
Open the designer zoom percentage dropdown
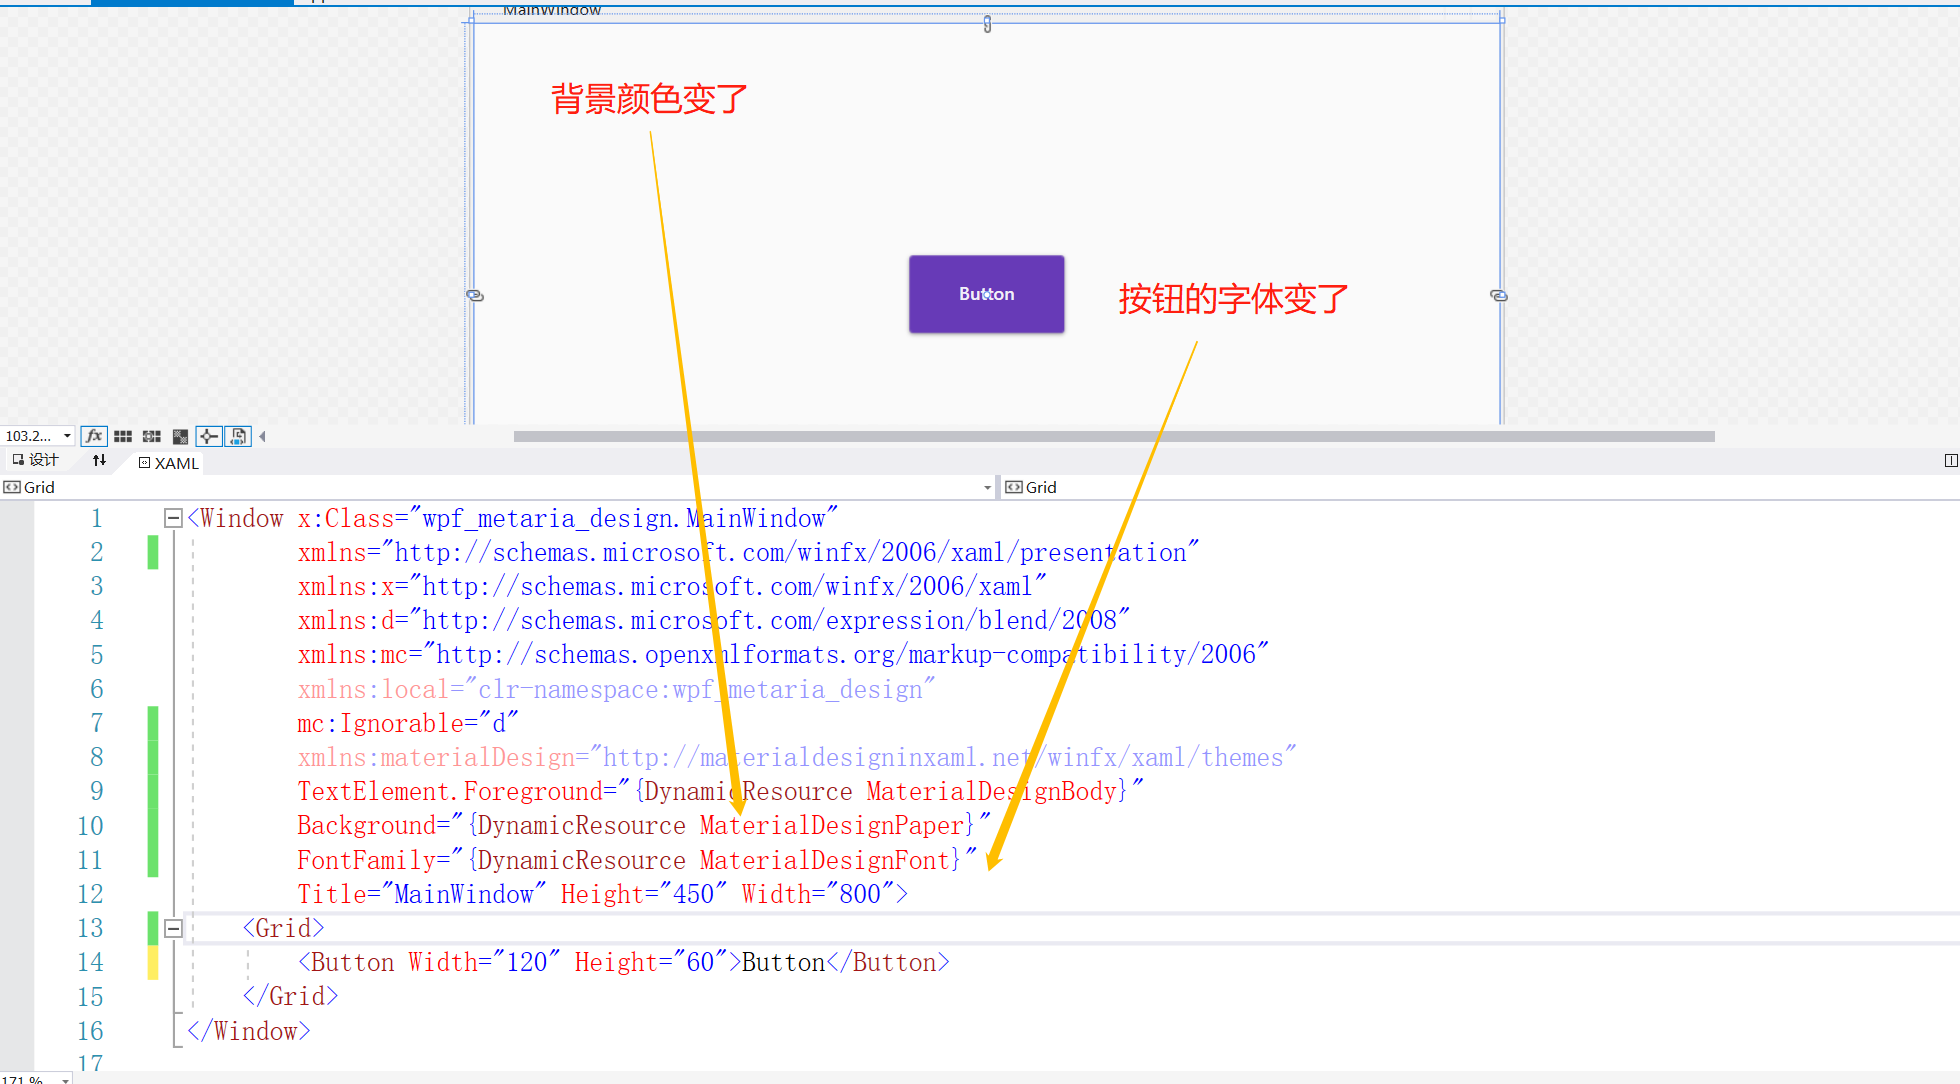tap(67, 436)
